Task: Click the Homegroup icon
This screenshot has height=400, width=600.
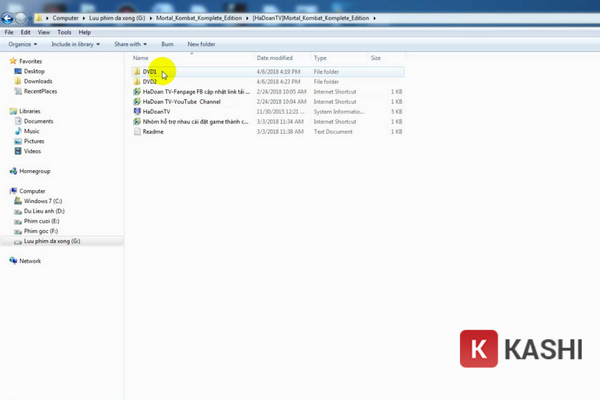Action: click(x=13, y=171)
